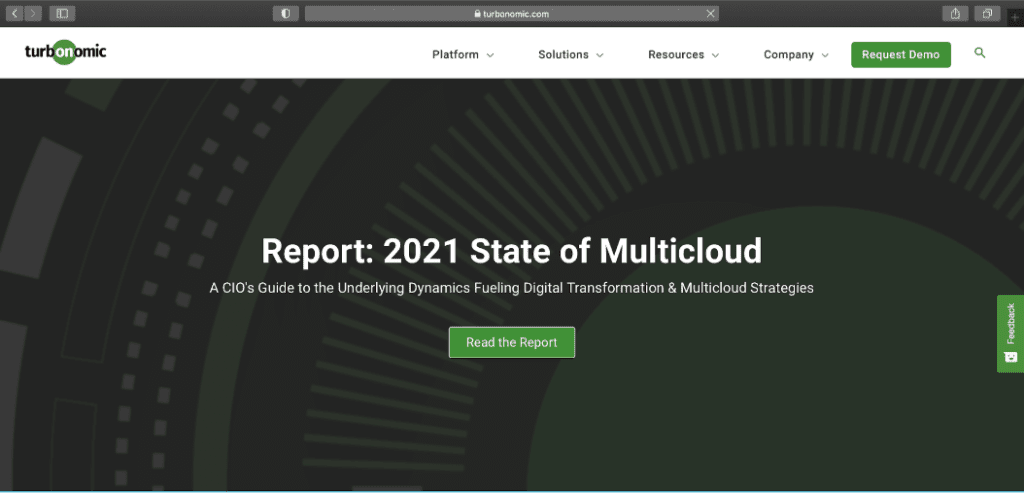This screenshot has height=493, width=1024.
Task: Open the Feedback side tab
Action: pos(1010,333)
